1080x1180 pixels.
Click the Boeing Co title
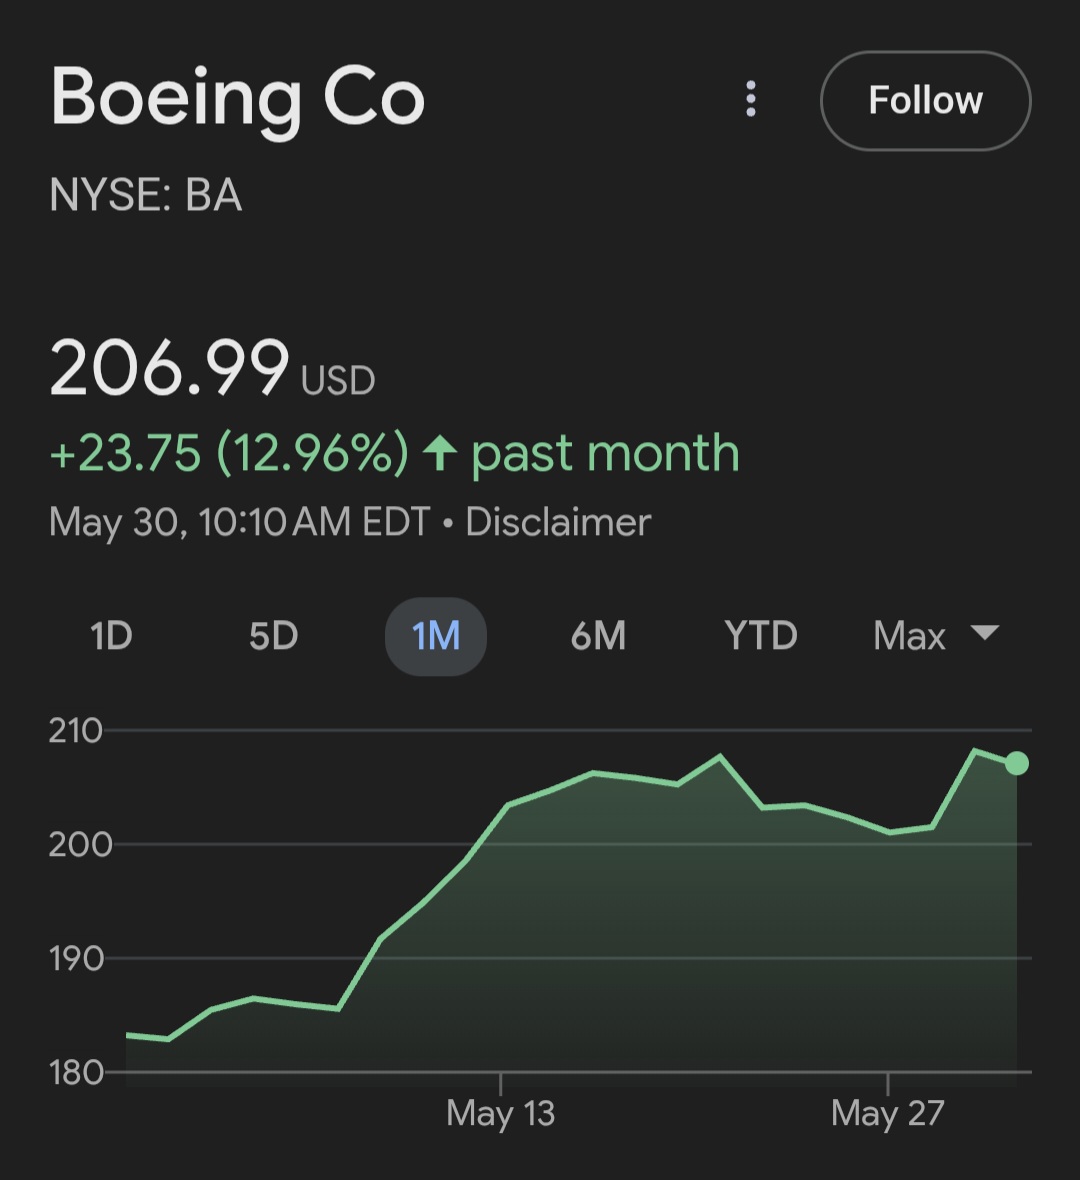(x=238, y=98)
